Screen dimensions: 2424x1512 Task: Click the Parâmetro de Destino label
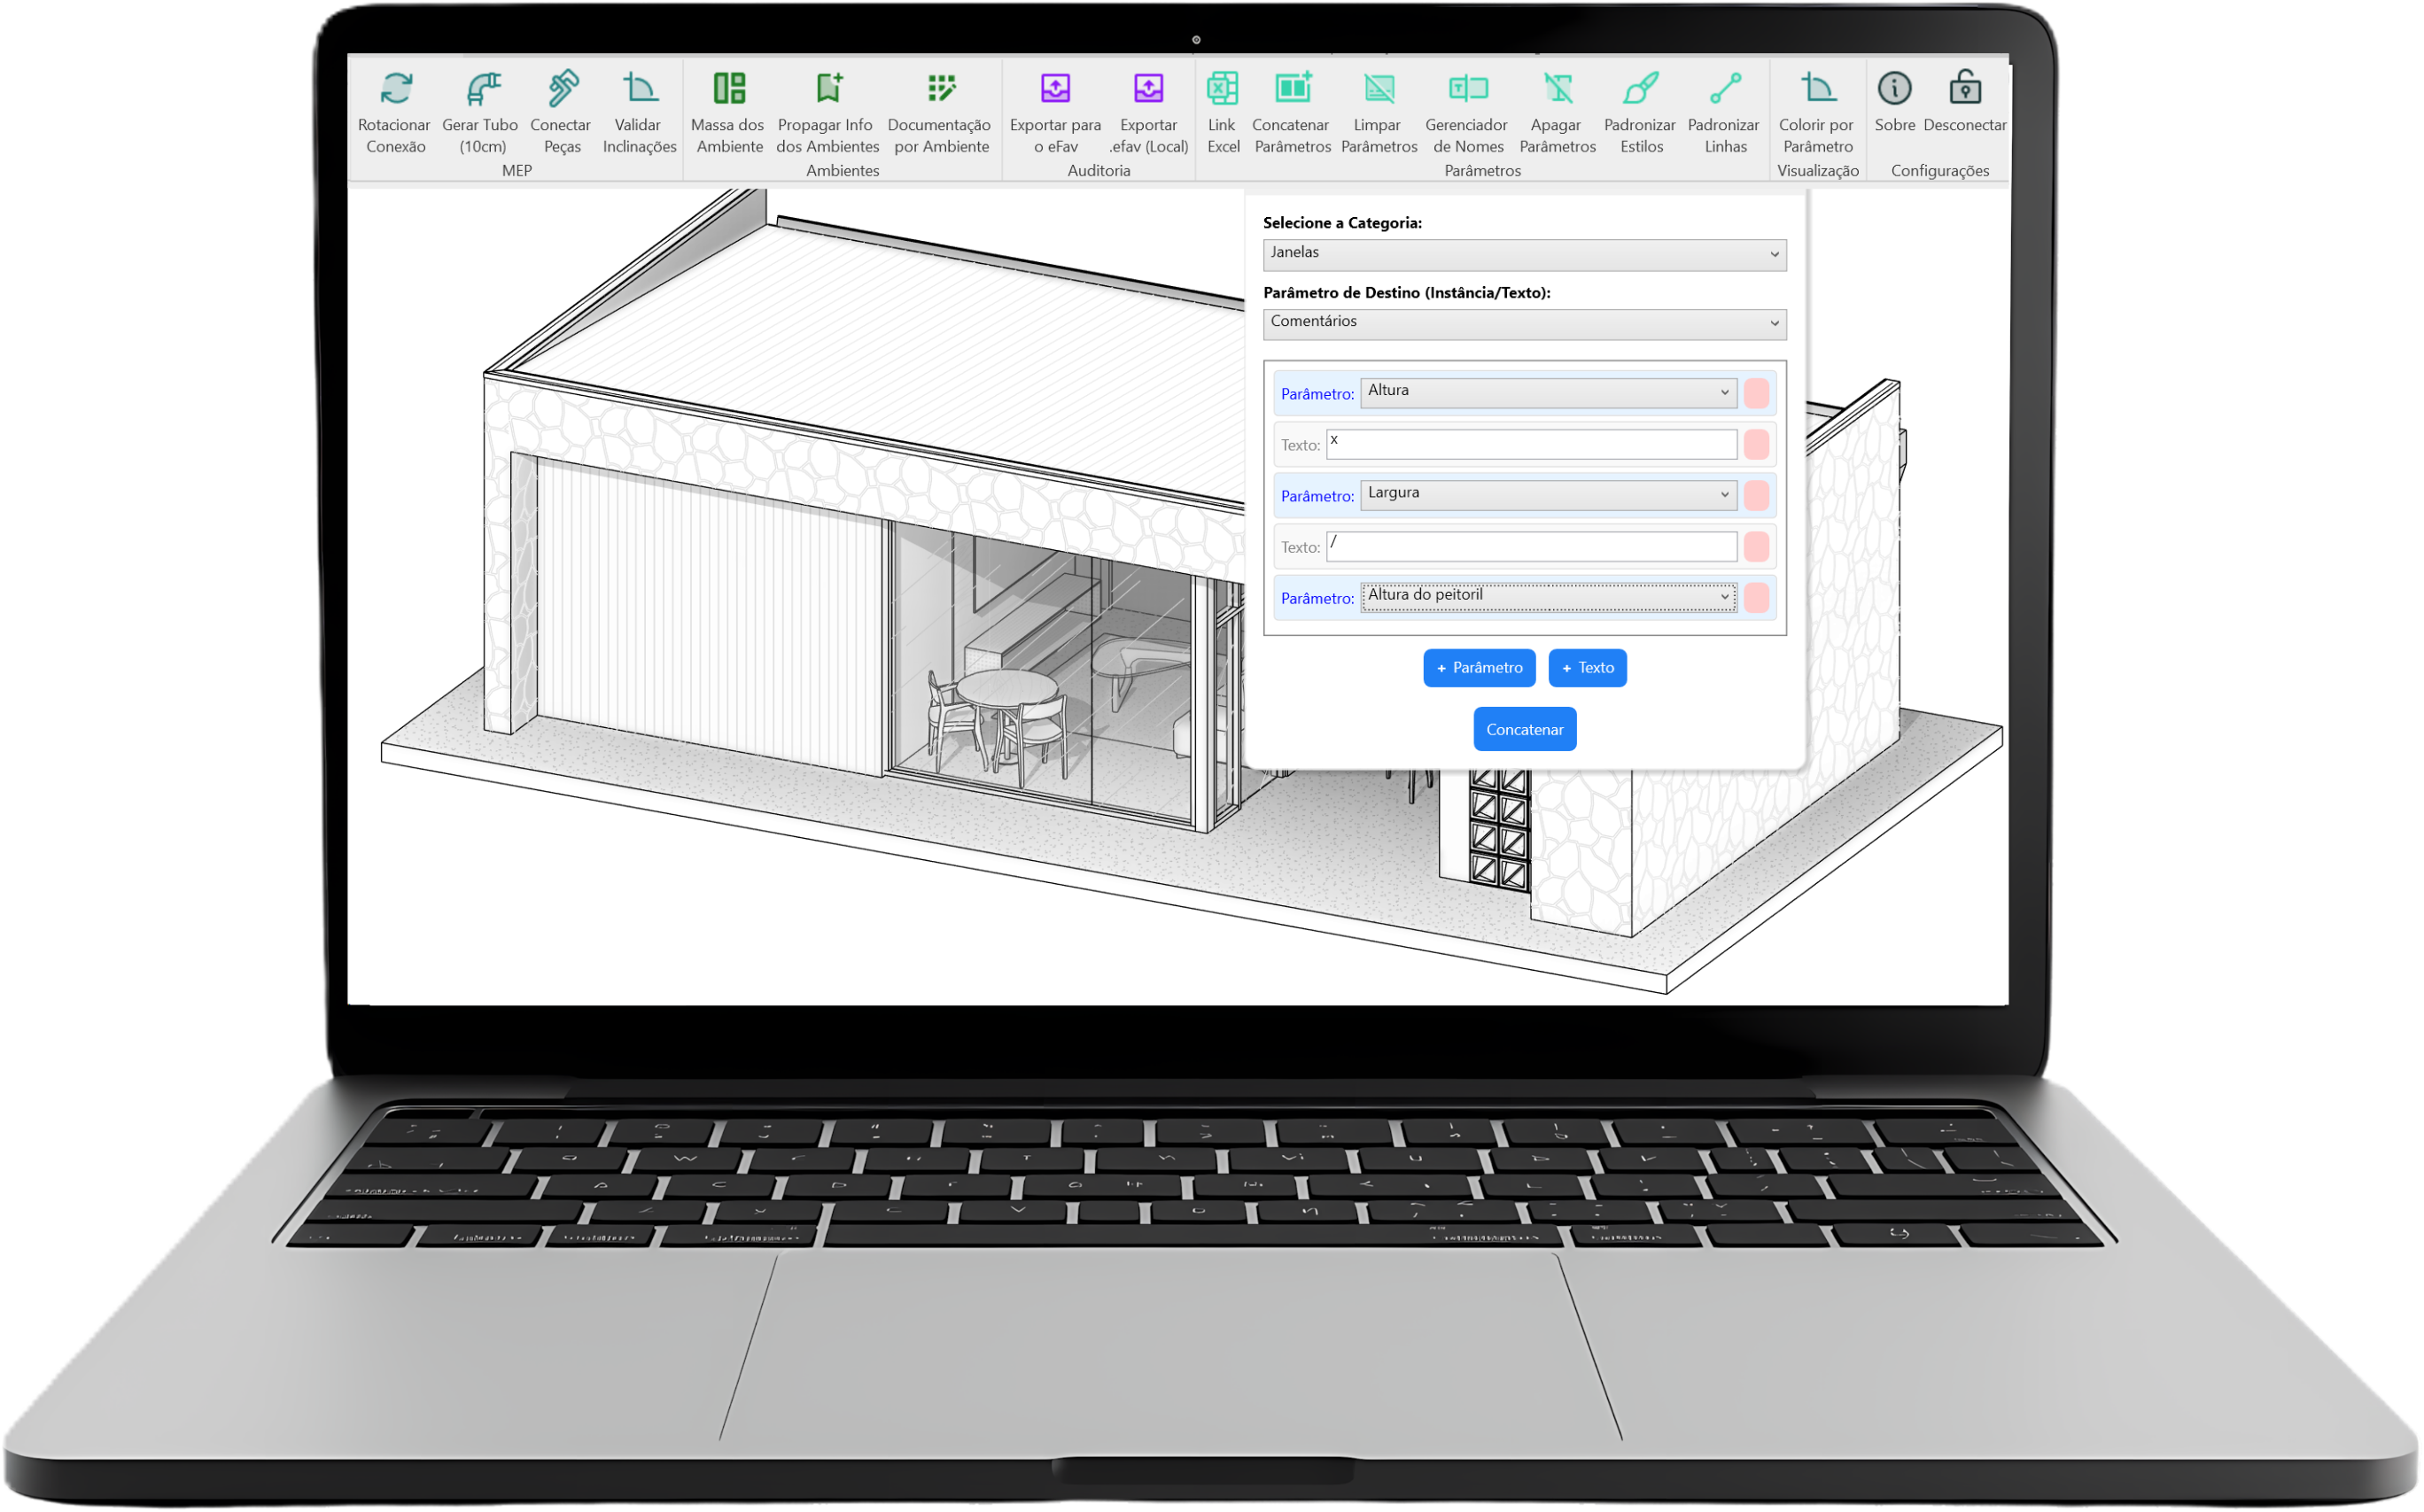(1408, 293)
